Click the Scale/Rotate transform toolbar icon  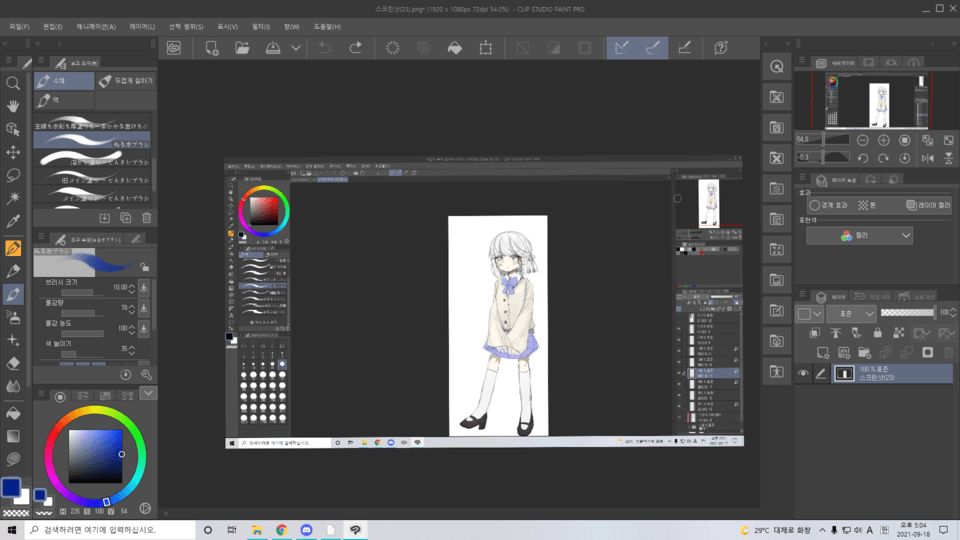tap(486, 48)
